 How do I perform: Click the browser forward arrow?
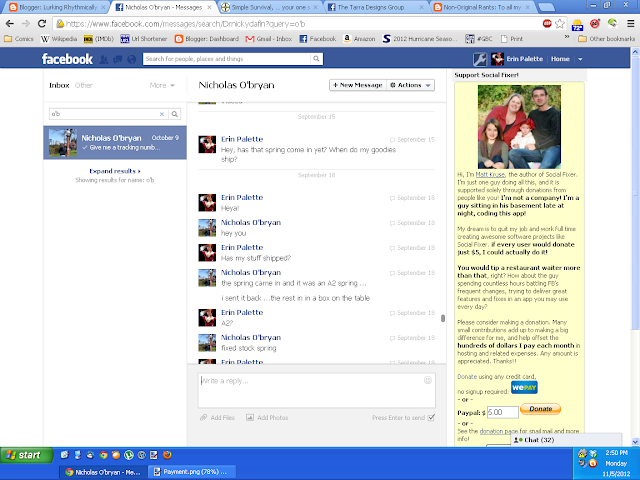(x=26, y=24)
